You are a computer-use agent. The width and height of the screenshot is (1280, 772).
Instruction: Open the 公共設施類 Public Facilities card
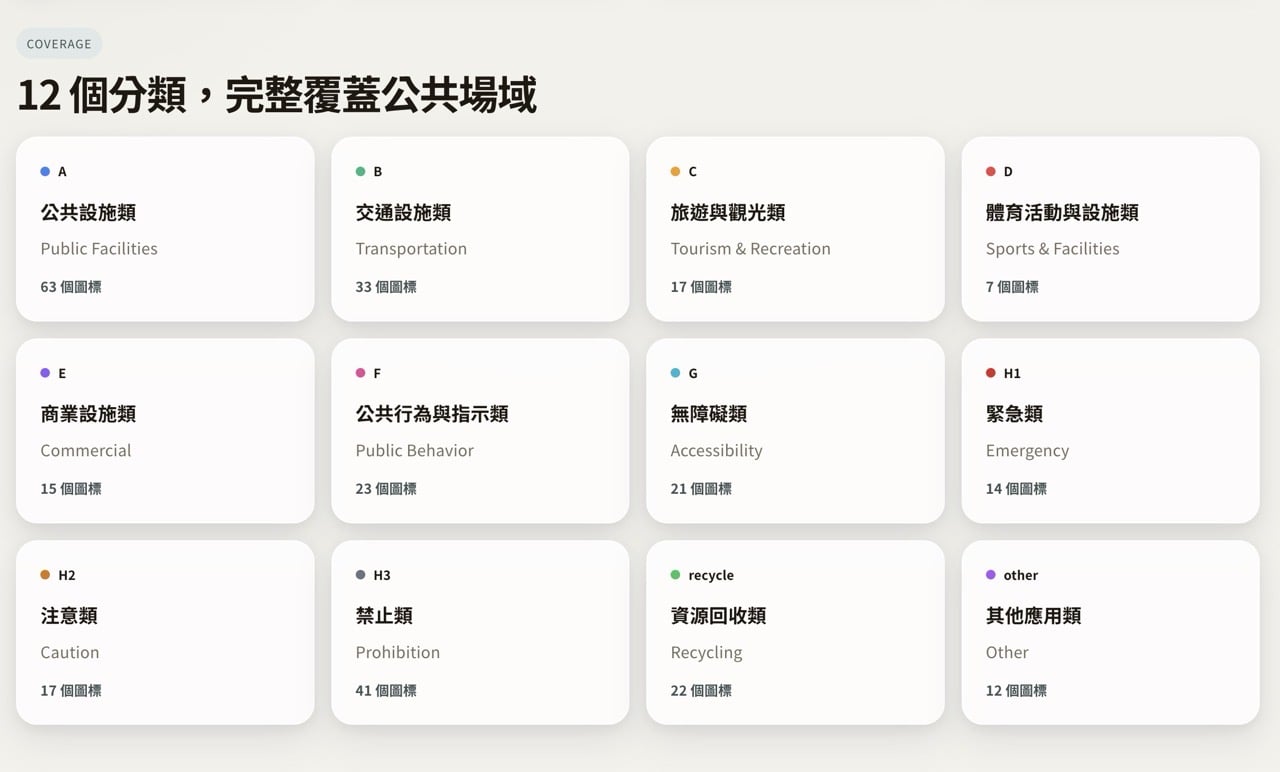[165, 229]
